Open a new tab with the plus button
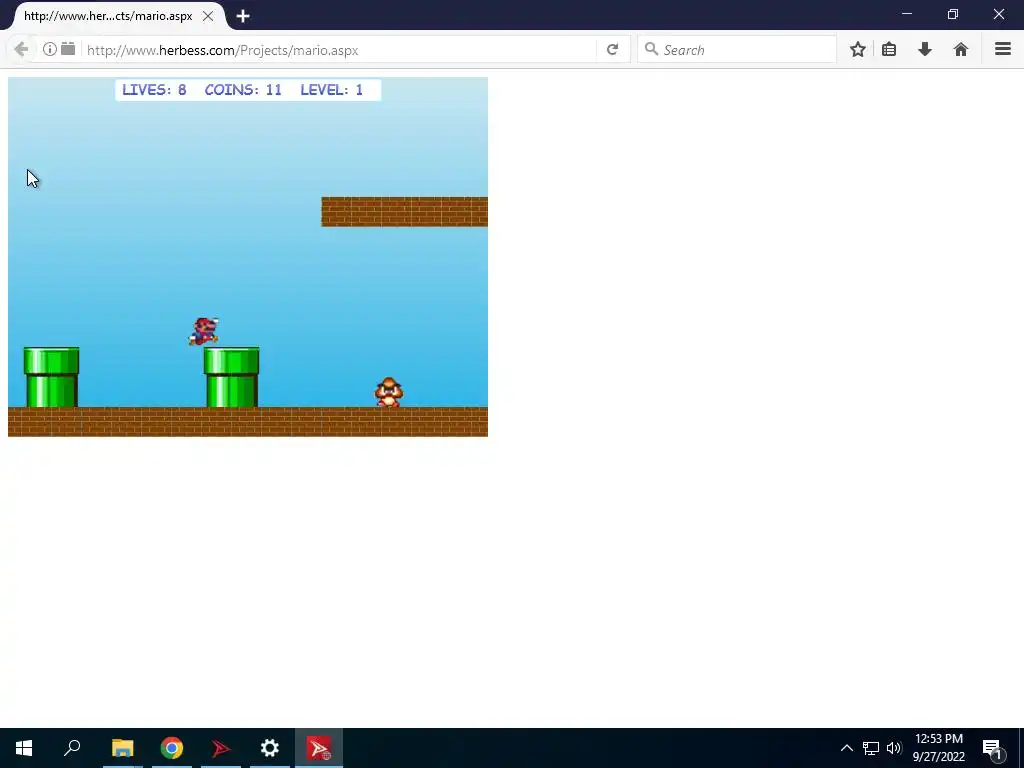Viewport: 1024px width, 768px height. (243, 16)
